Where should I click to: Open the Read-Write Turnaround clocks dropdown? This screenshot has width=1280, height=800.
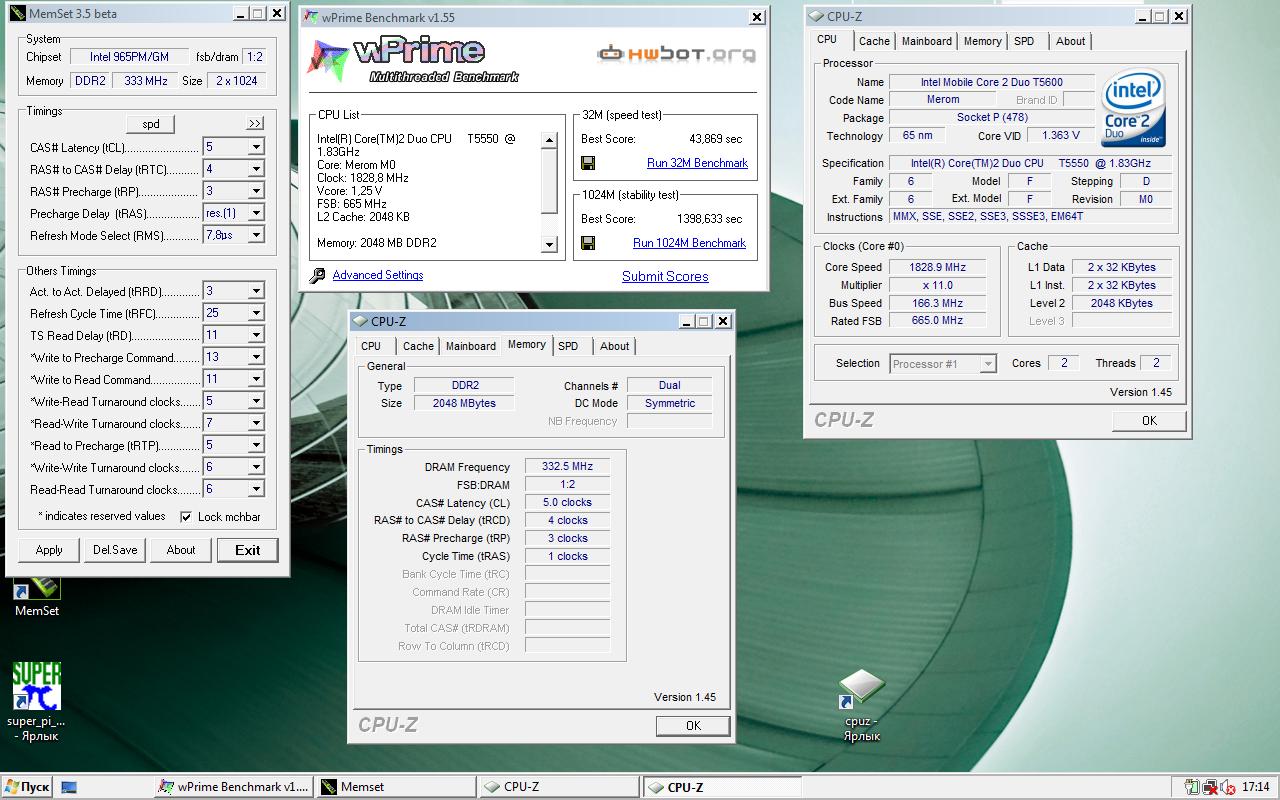[256, 423]
